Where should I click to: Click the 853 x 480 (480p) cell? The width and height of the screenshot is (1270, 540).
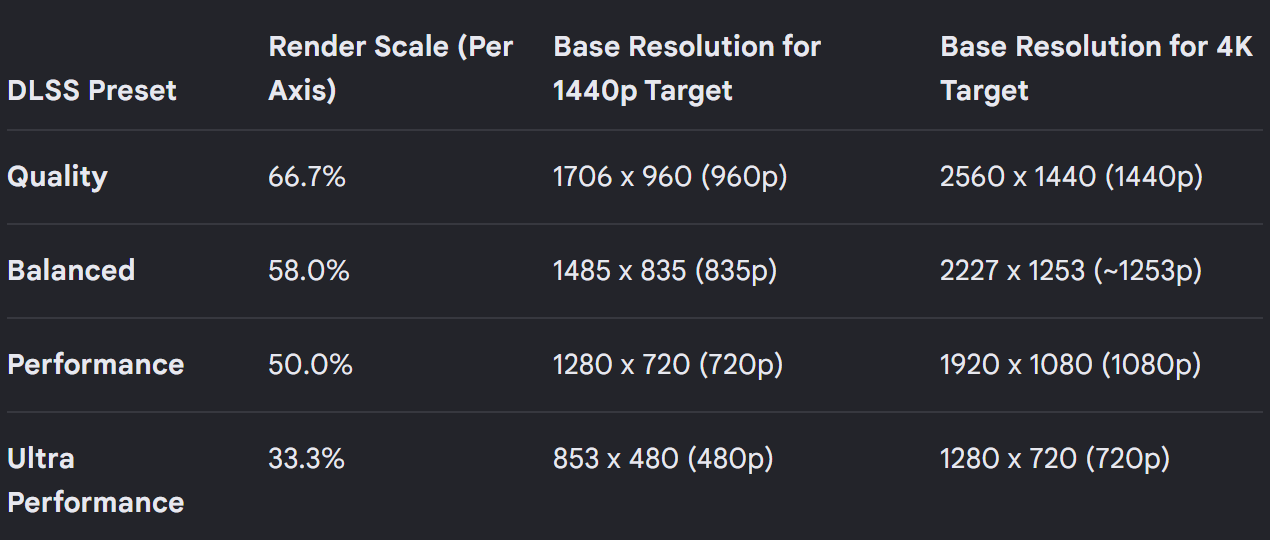[663, 459]
